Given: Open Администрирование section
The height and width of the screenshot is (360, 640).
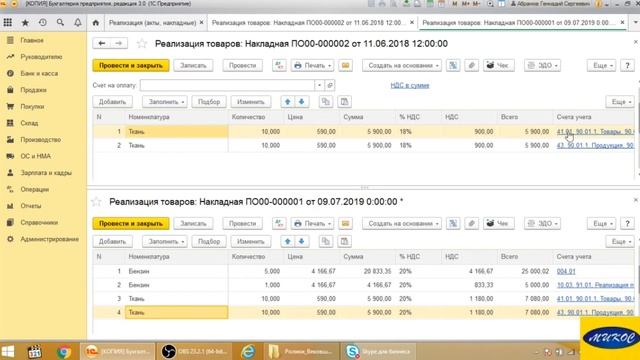Looking at the screenshot, I should coord(49,239).
